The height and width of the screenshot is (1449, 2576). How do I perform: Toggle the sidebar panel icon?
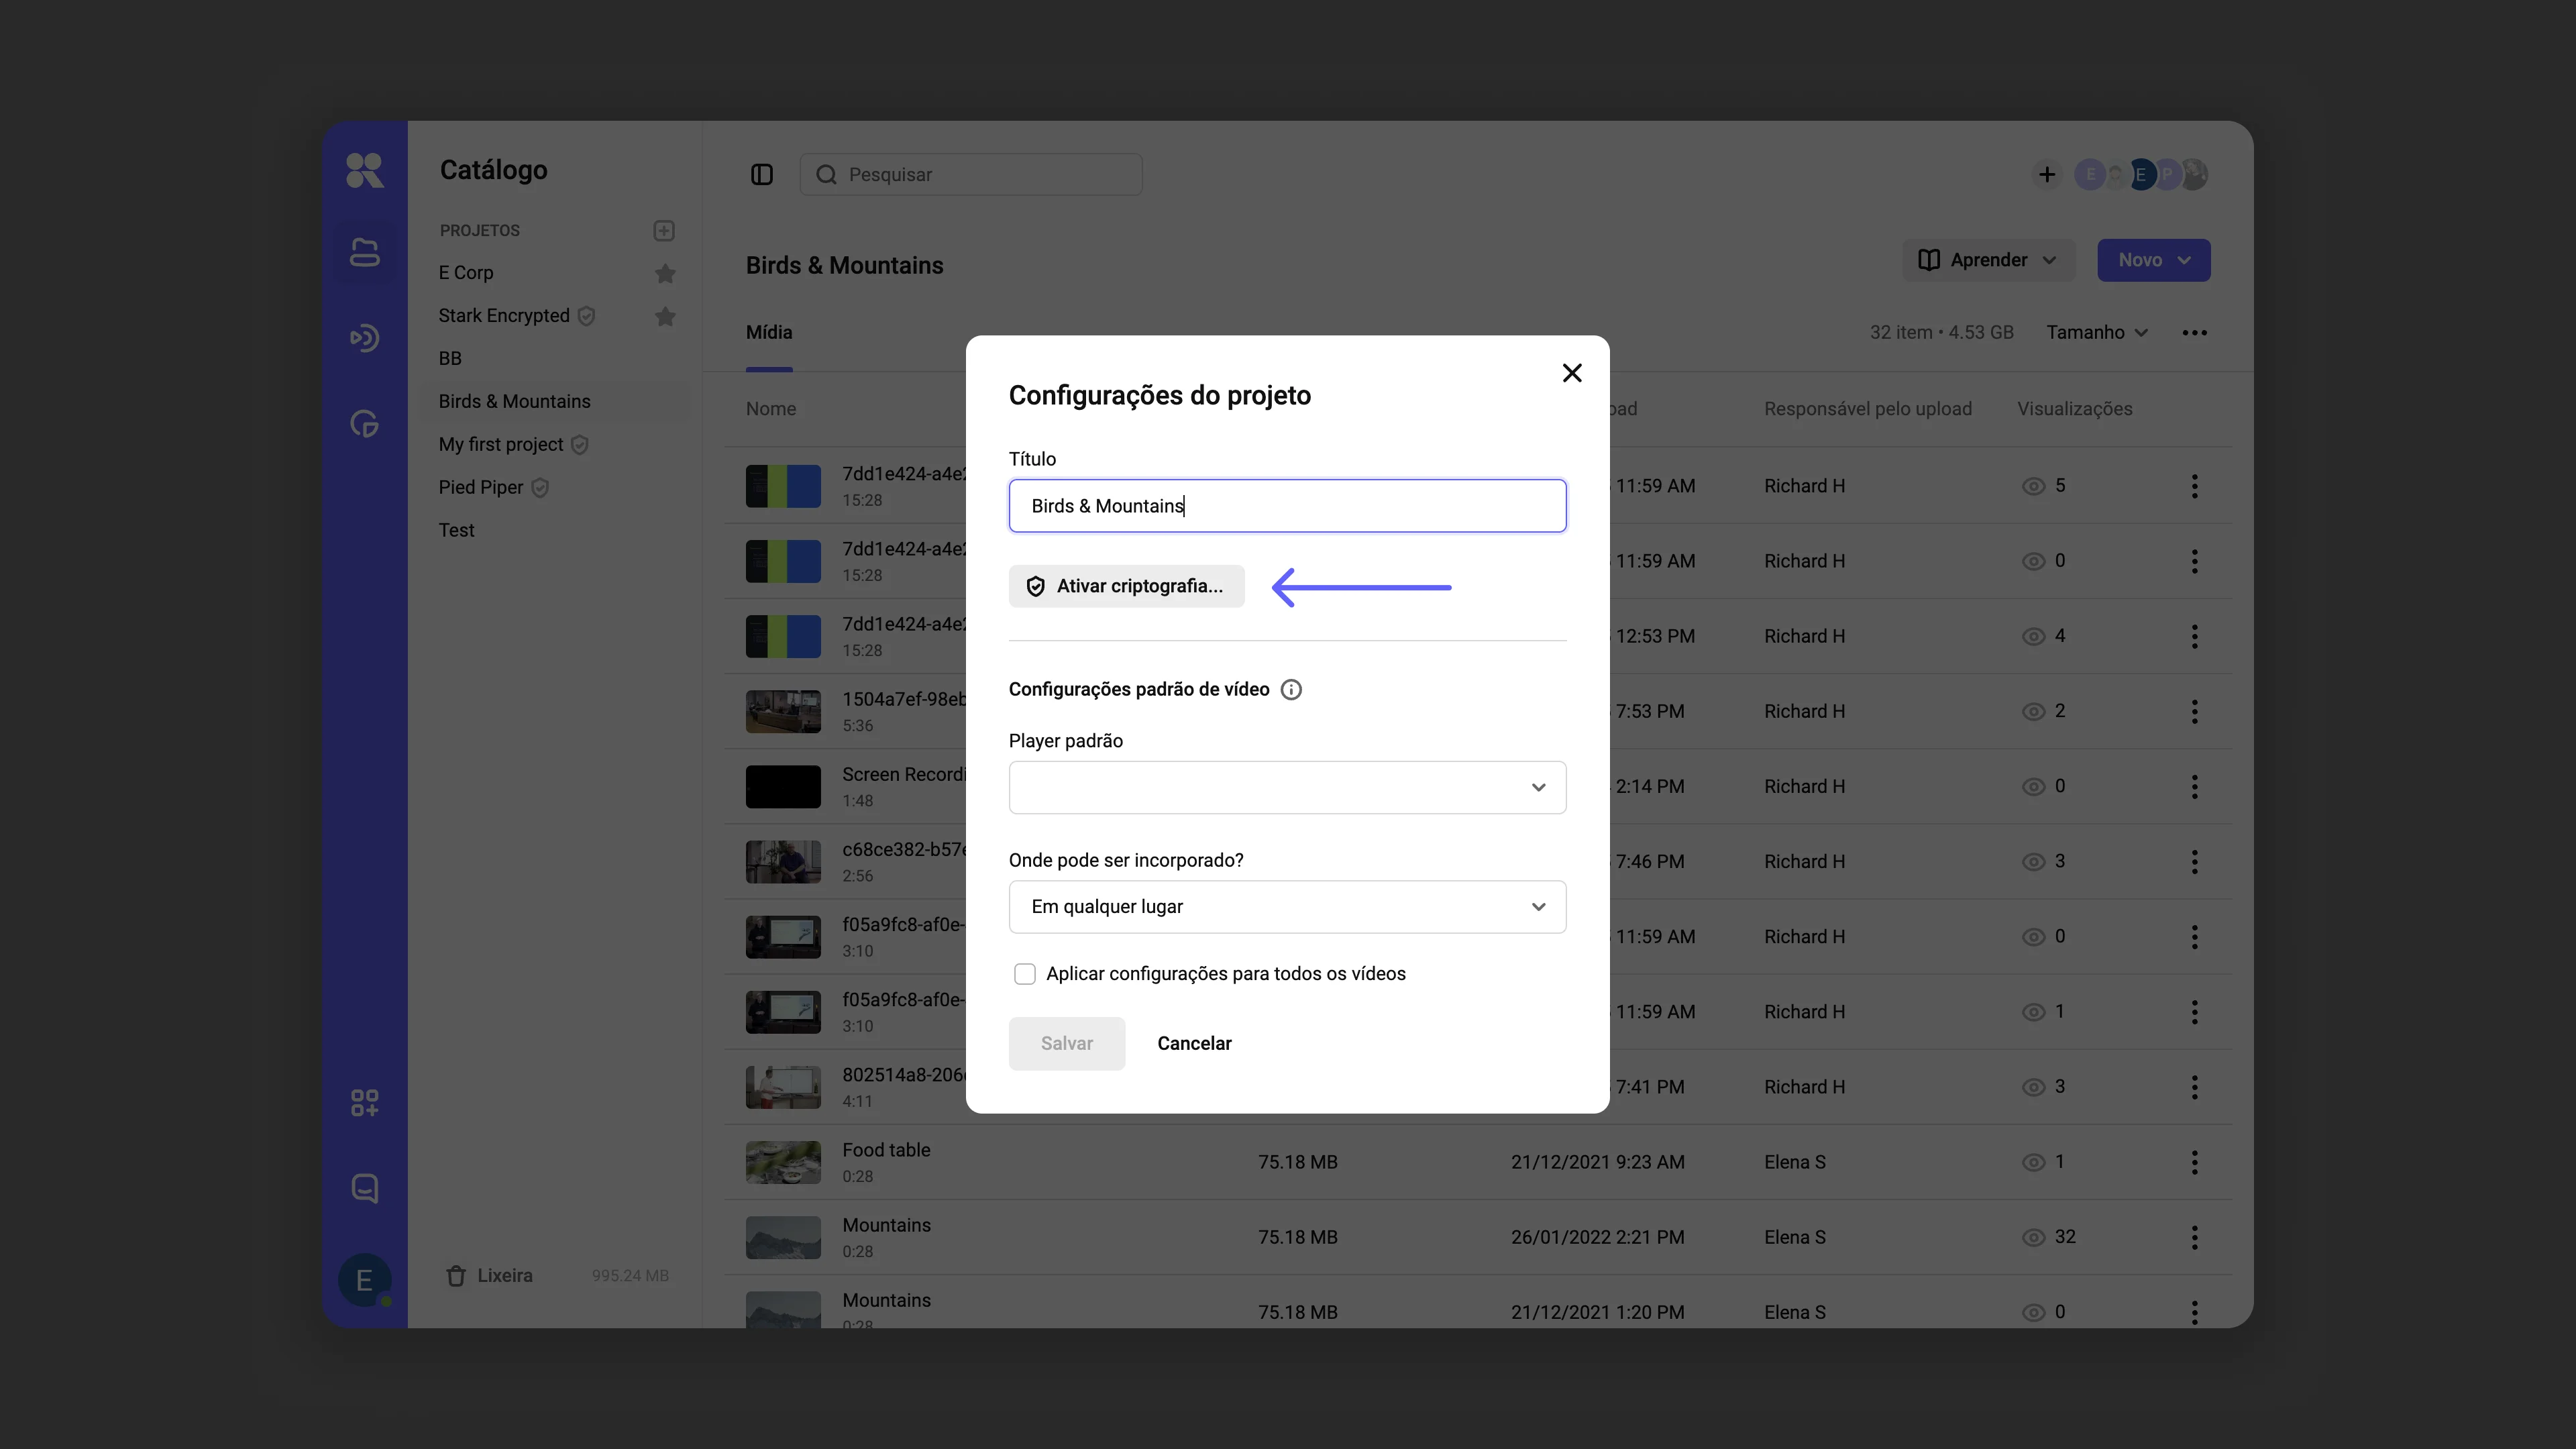pyautogui.click(x=762, y=175)
